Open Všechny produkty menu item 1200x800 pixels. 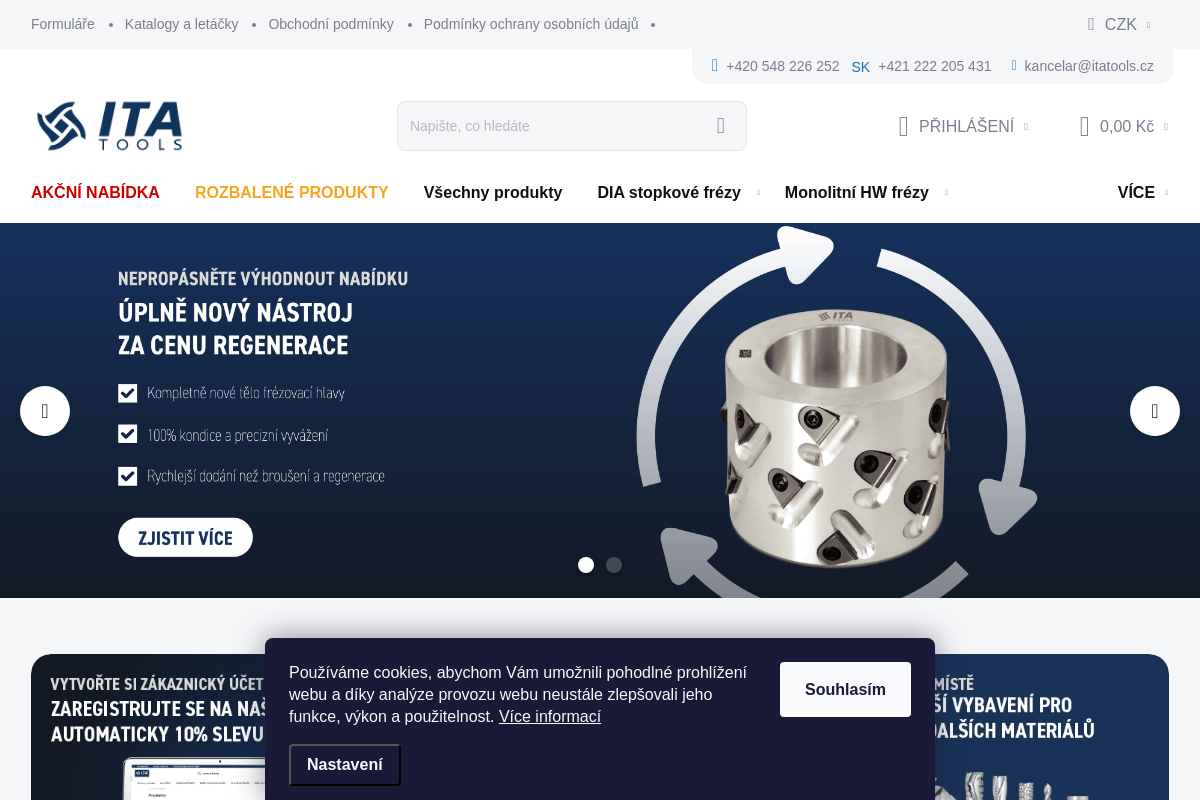[493, 193]
